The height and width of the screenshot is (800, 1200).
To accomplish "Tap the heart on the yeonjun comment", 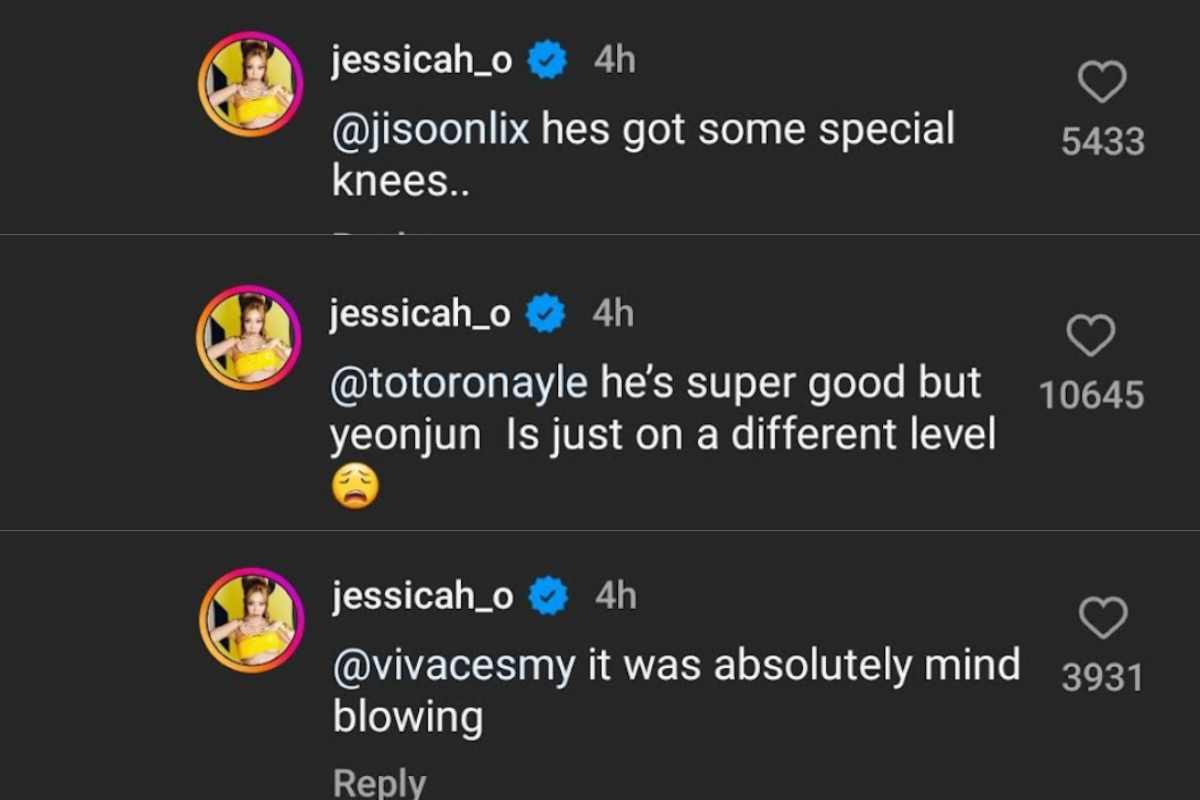I will (x=1091, y=336).
